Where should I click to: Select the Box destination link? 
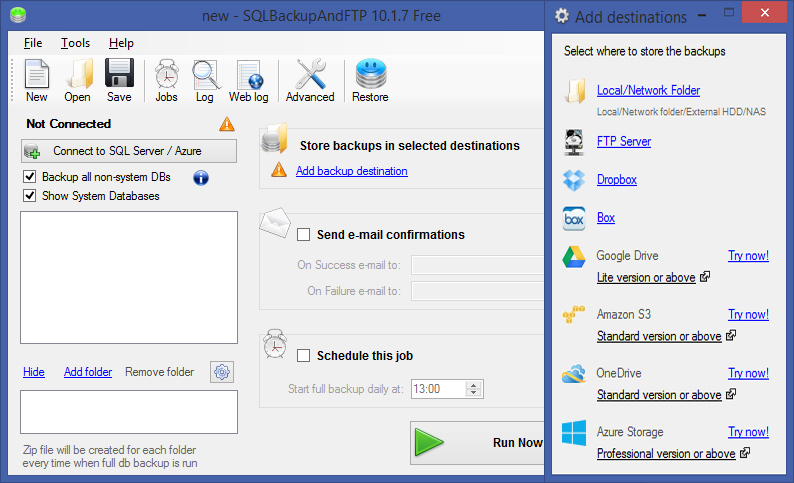[x=606, y=218]
